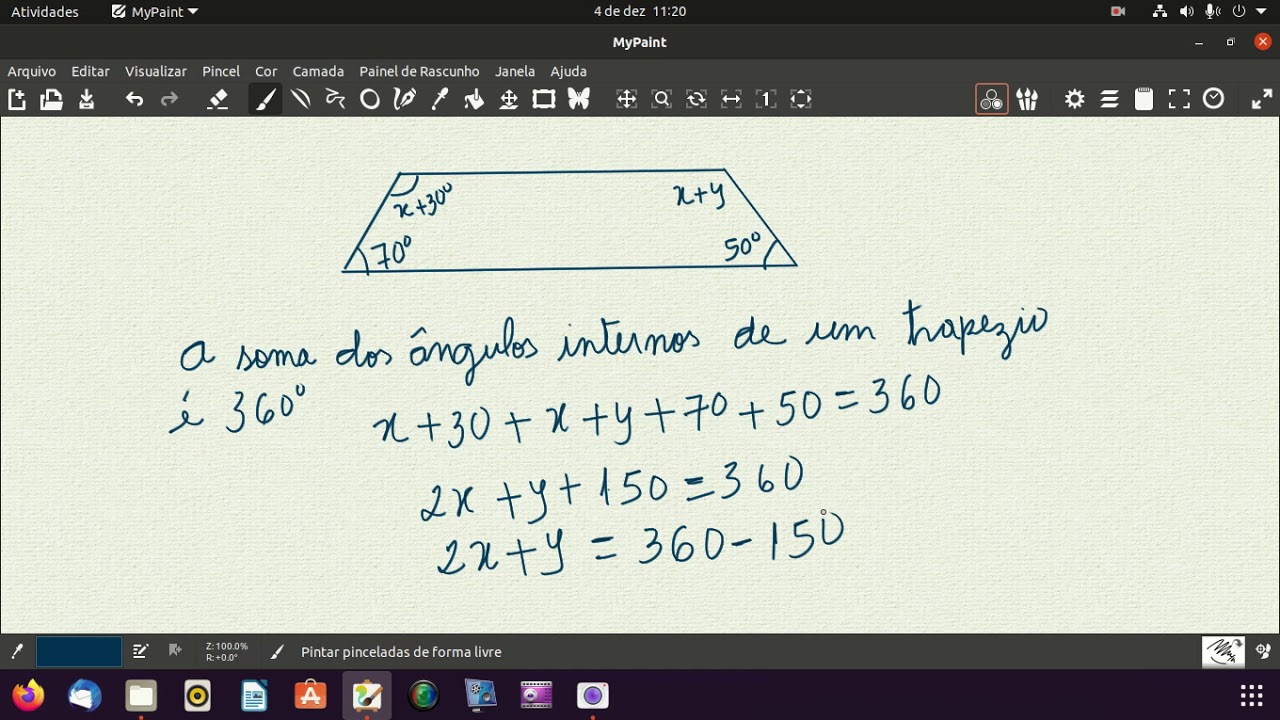Click the microphone status icon
This screenshot has height=720, width=1280.
tap(1212, 12)
